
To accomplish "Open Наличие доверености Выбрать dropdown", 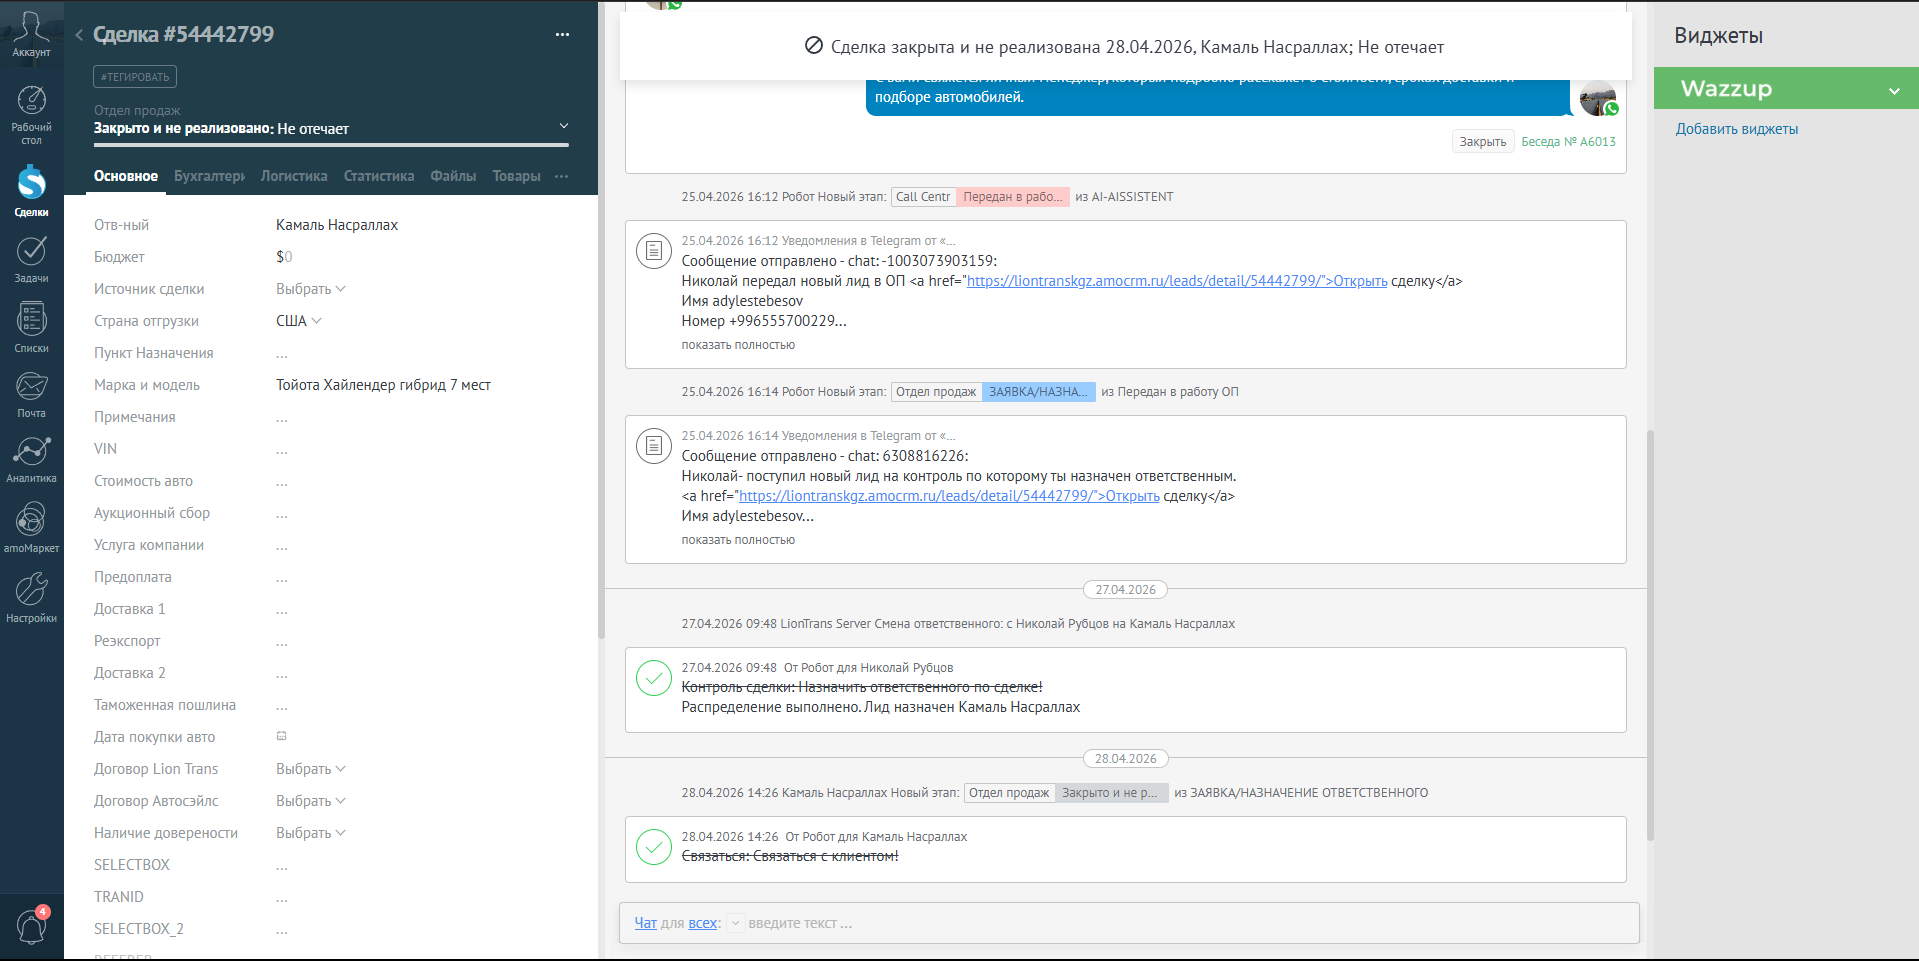I will (x=311, y=833).
